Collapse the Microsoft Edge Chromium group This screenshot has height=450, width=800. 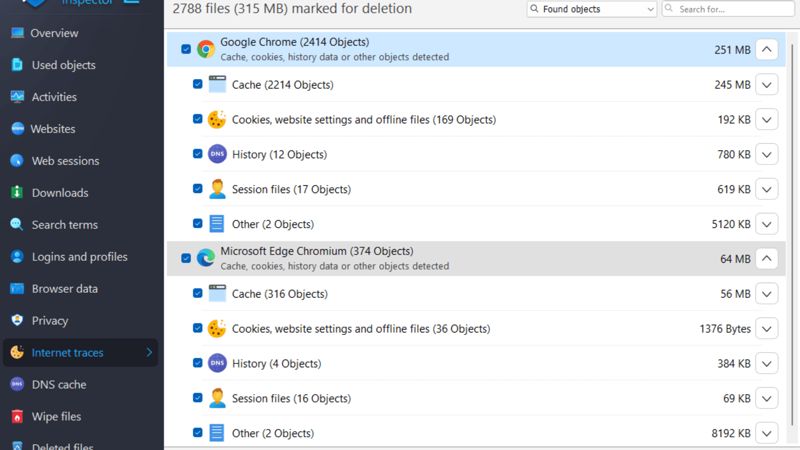[766, 259]
